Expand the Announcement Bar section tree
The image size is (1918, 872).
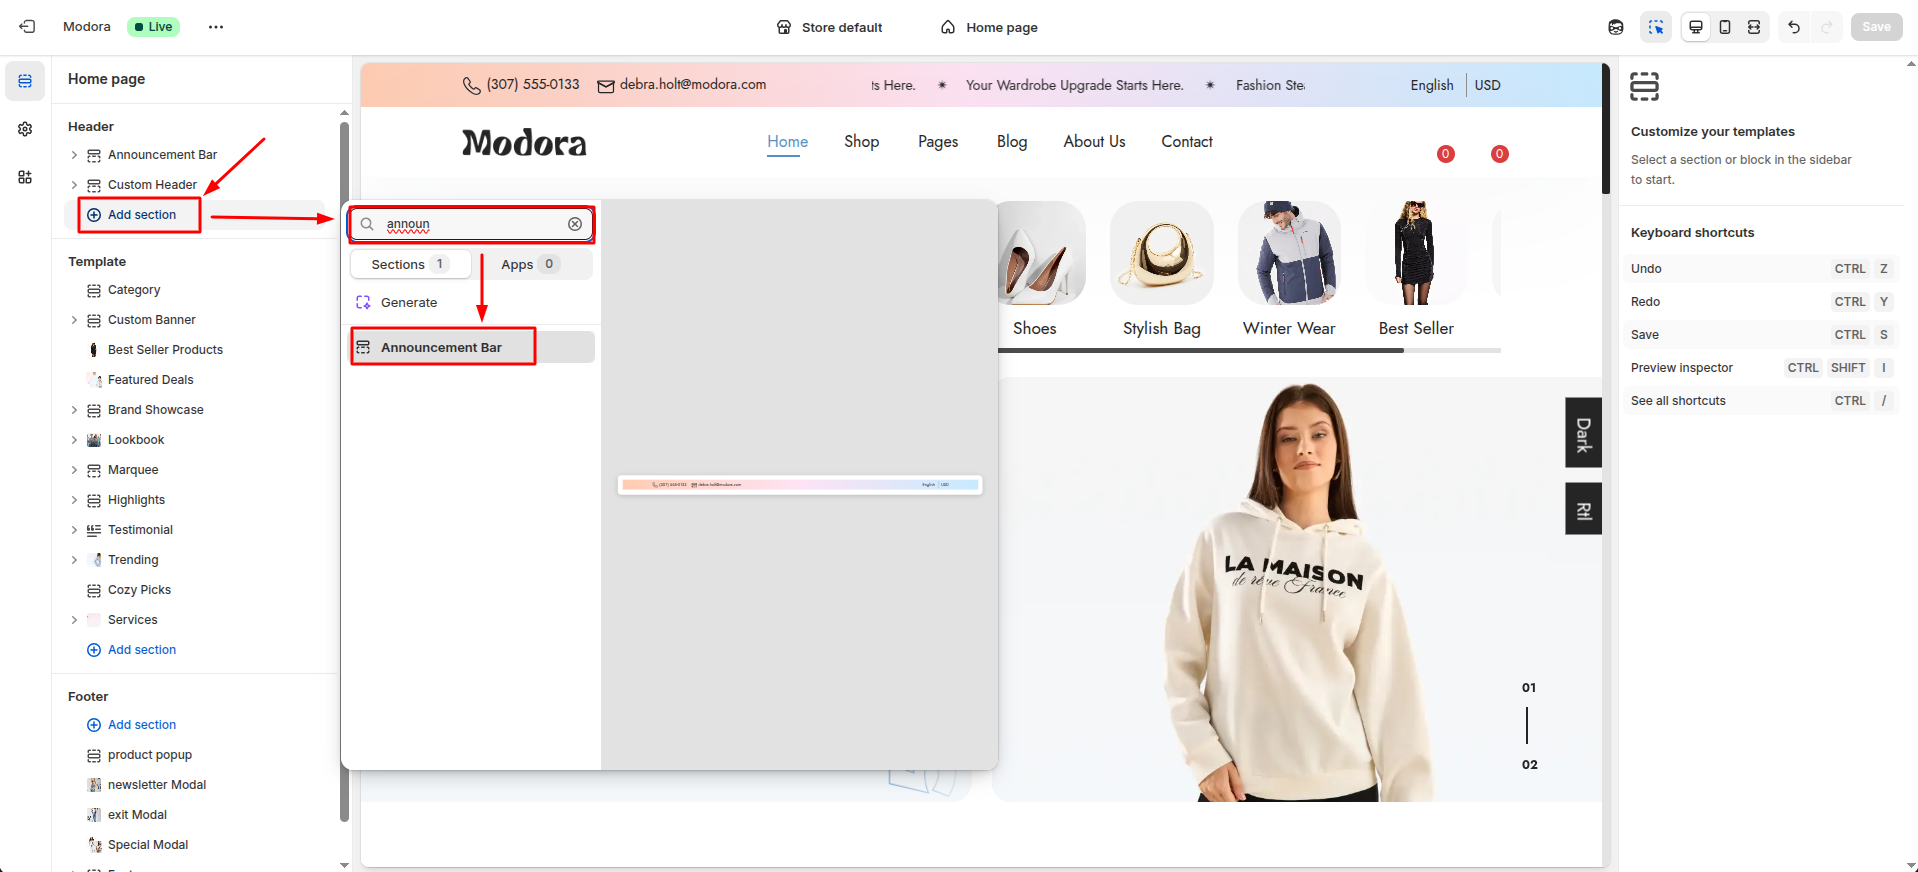click(74, 155)
